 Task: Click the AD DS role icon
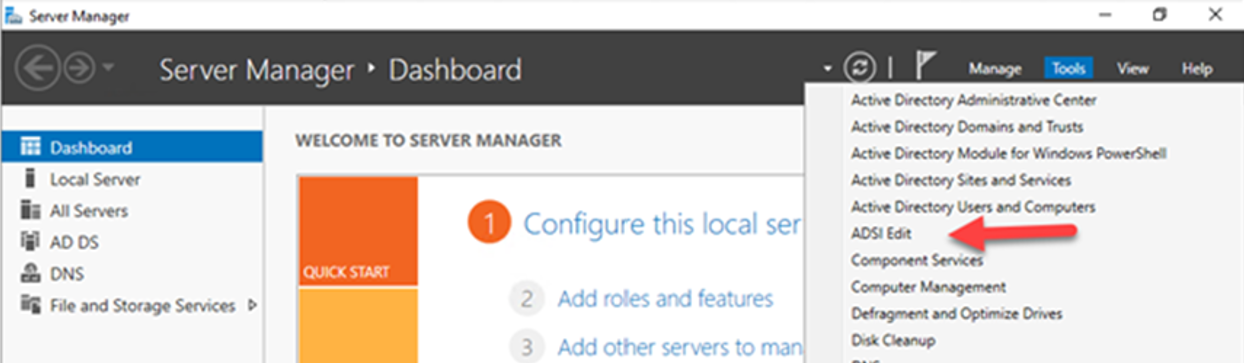(30, 242)
